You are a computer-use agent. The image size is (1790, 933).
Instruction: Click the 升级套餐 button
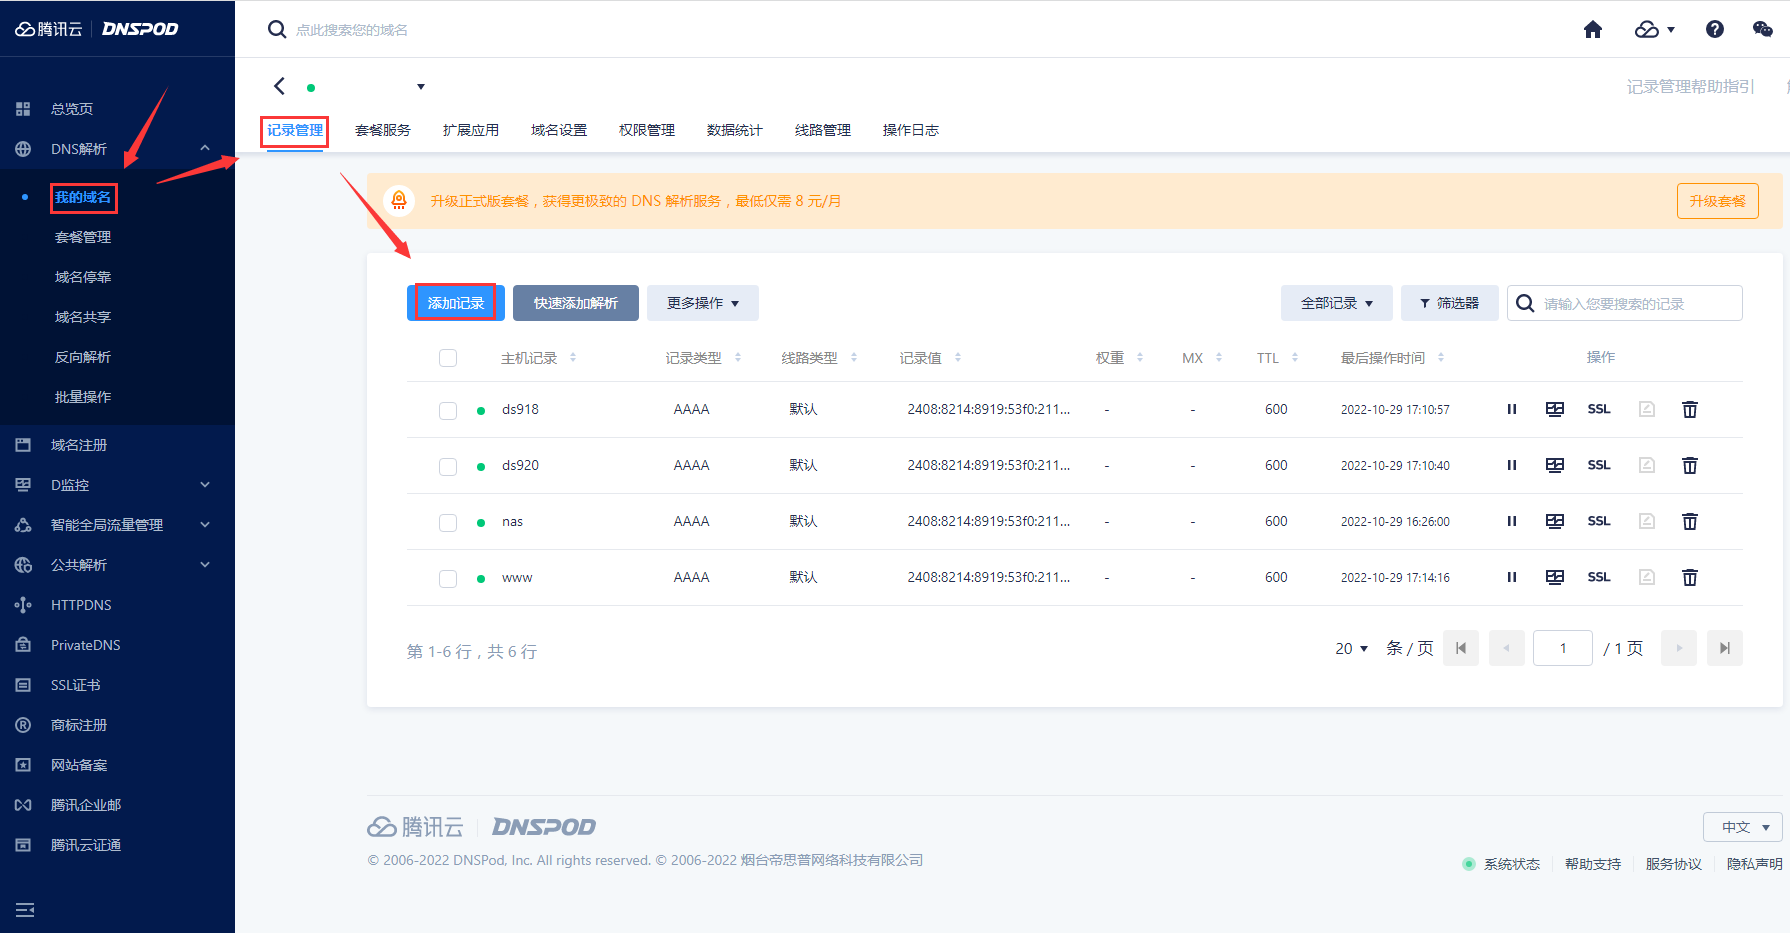point(1717,201)
